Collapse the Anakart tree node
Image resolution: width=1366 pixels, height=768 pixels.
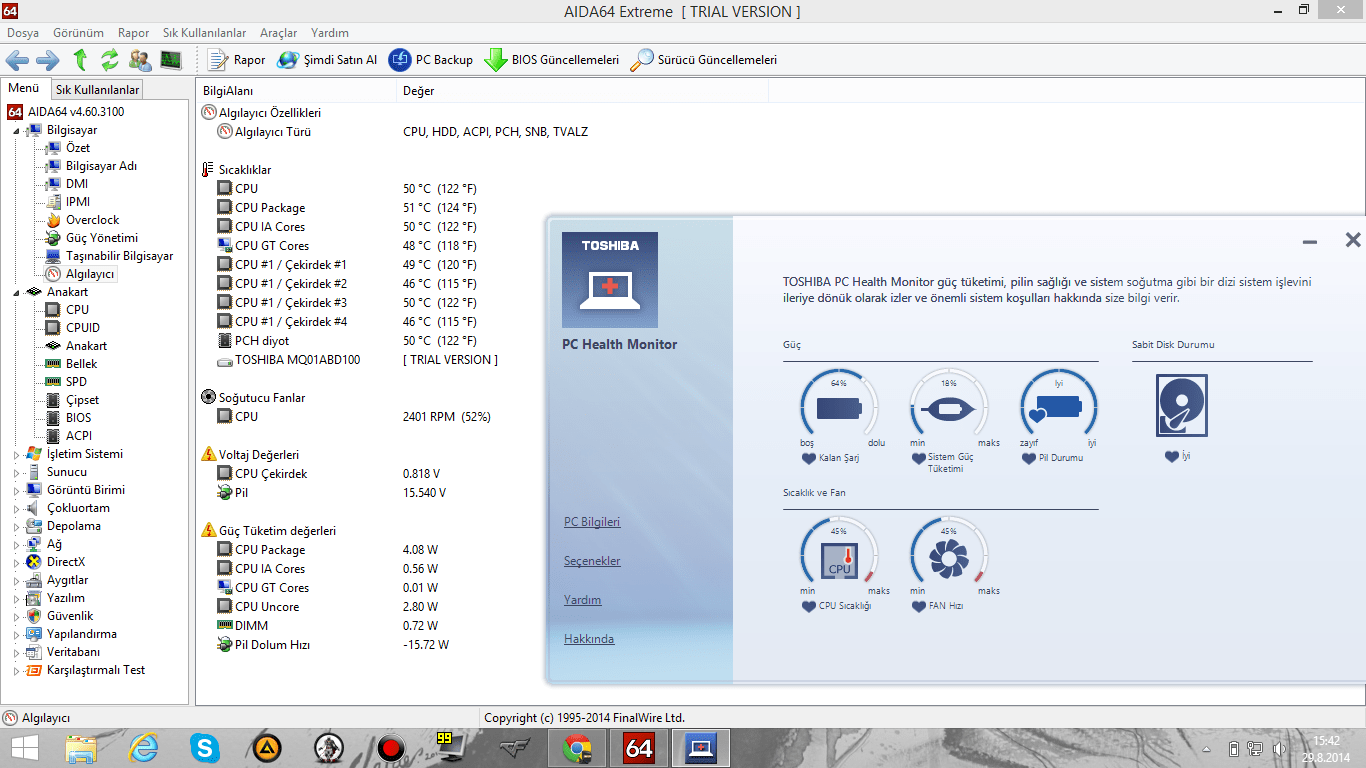click(x=16, y=292)
